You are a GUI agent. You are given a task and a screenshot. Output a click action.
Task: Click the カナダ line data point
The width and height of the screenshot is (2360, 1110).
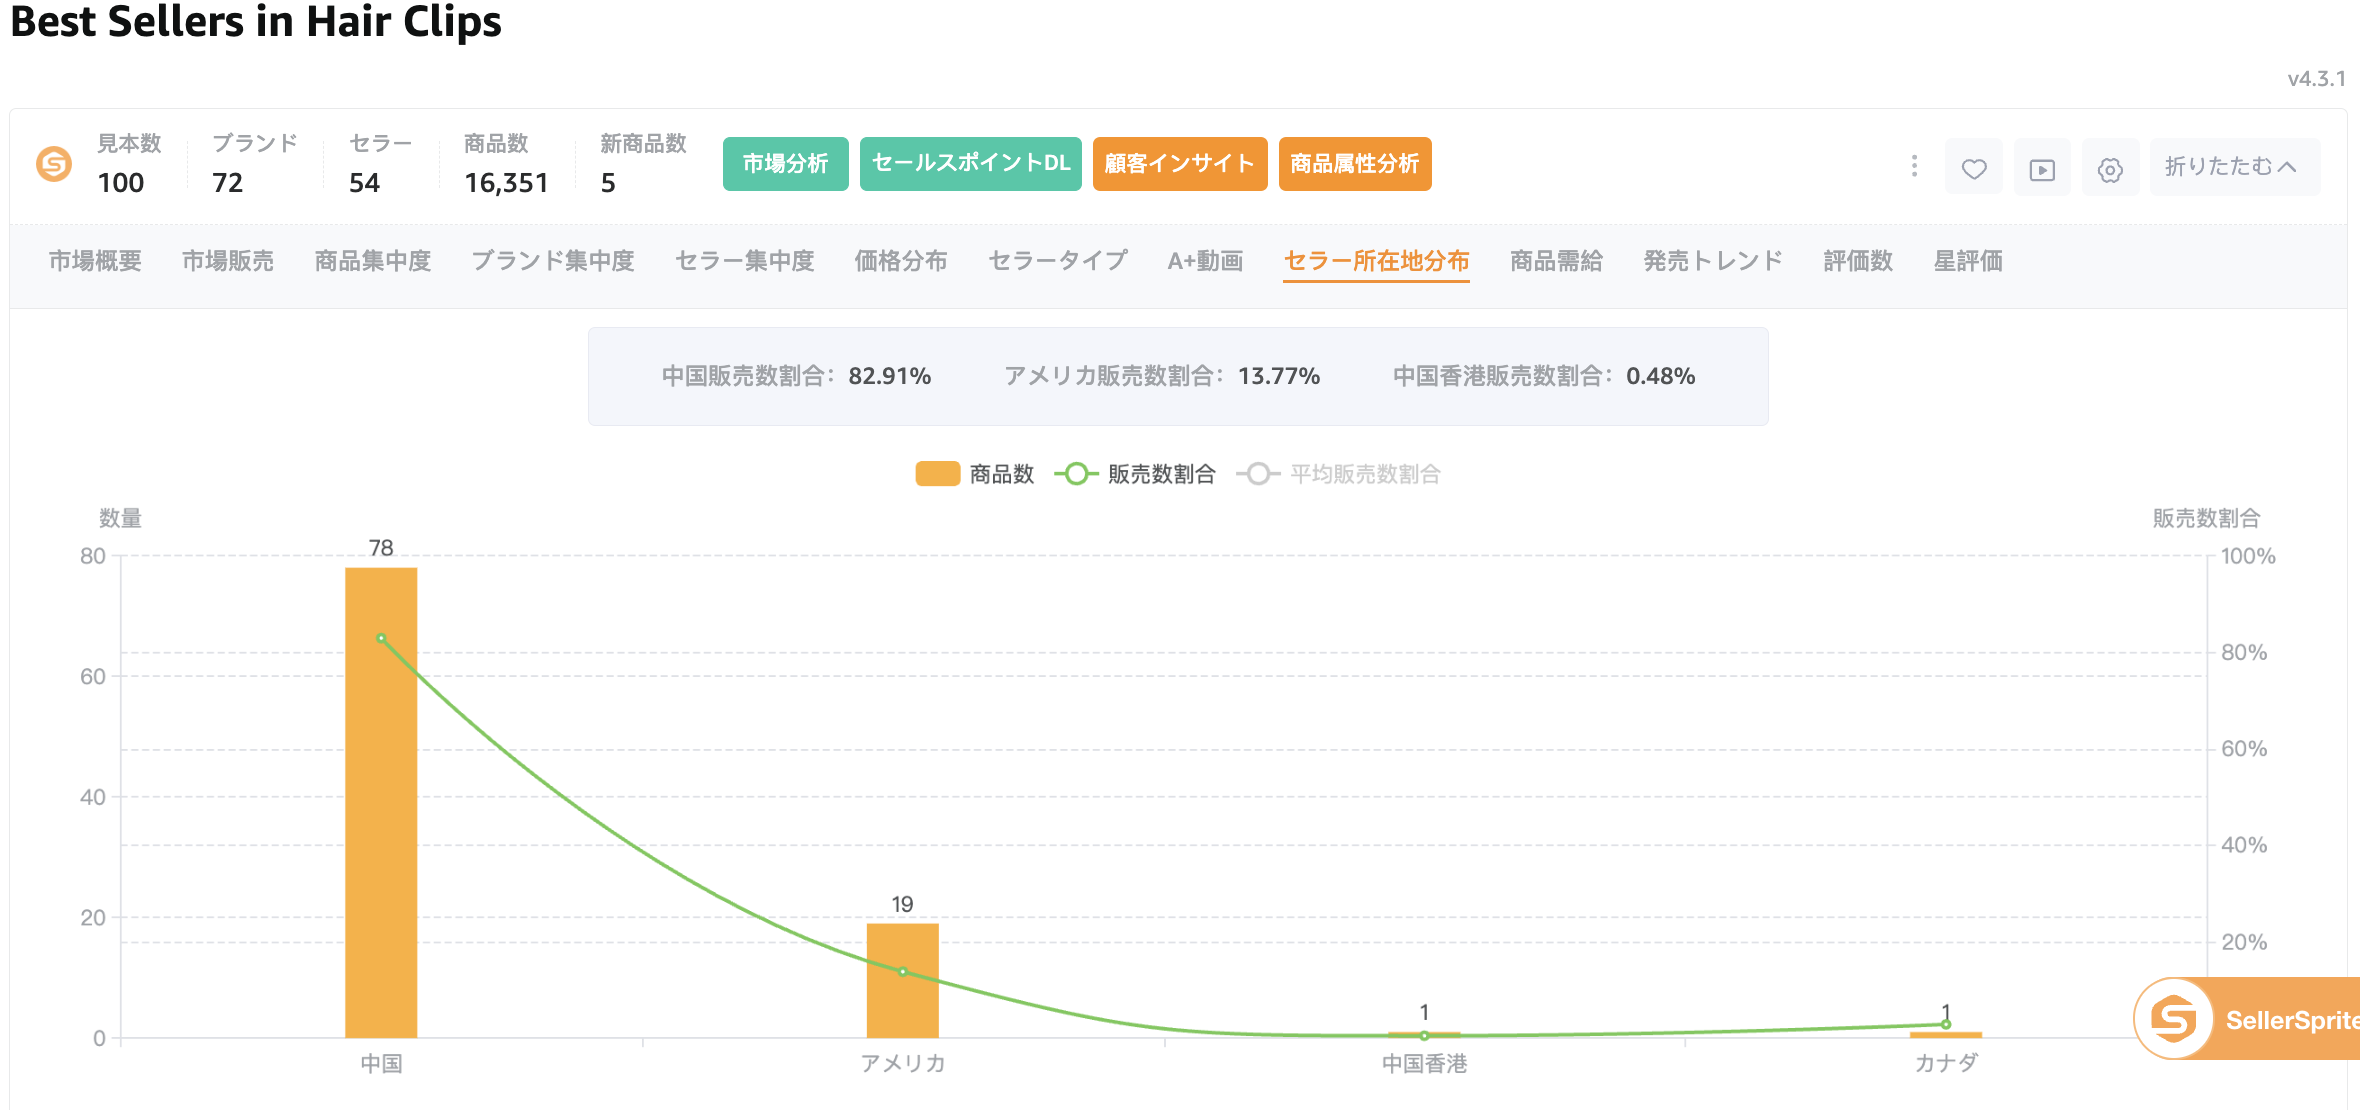tap(1946, 1024)
